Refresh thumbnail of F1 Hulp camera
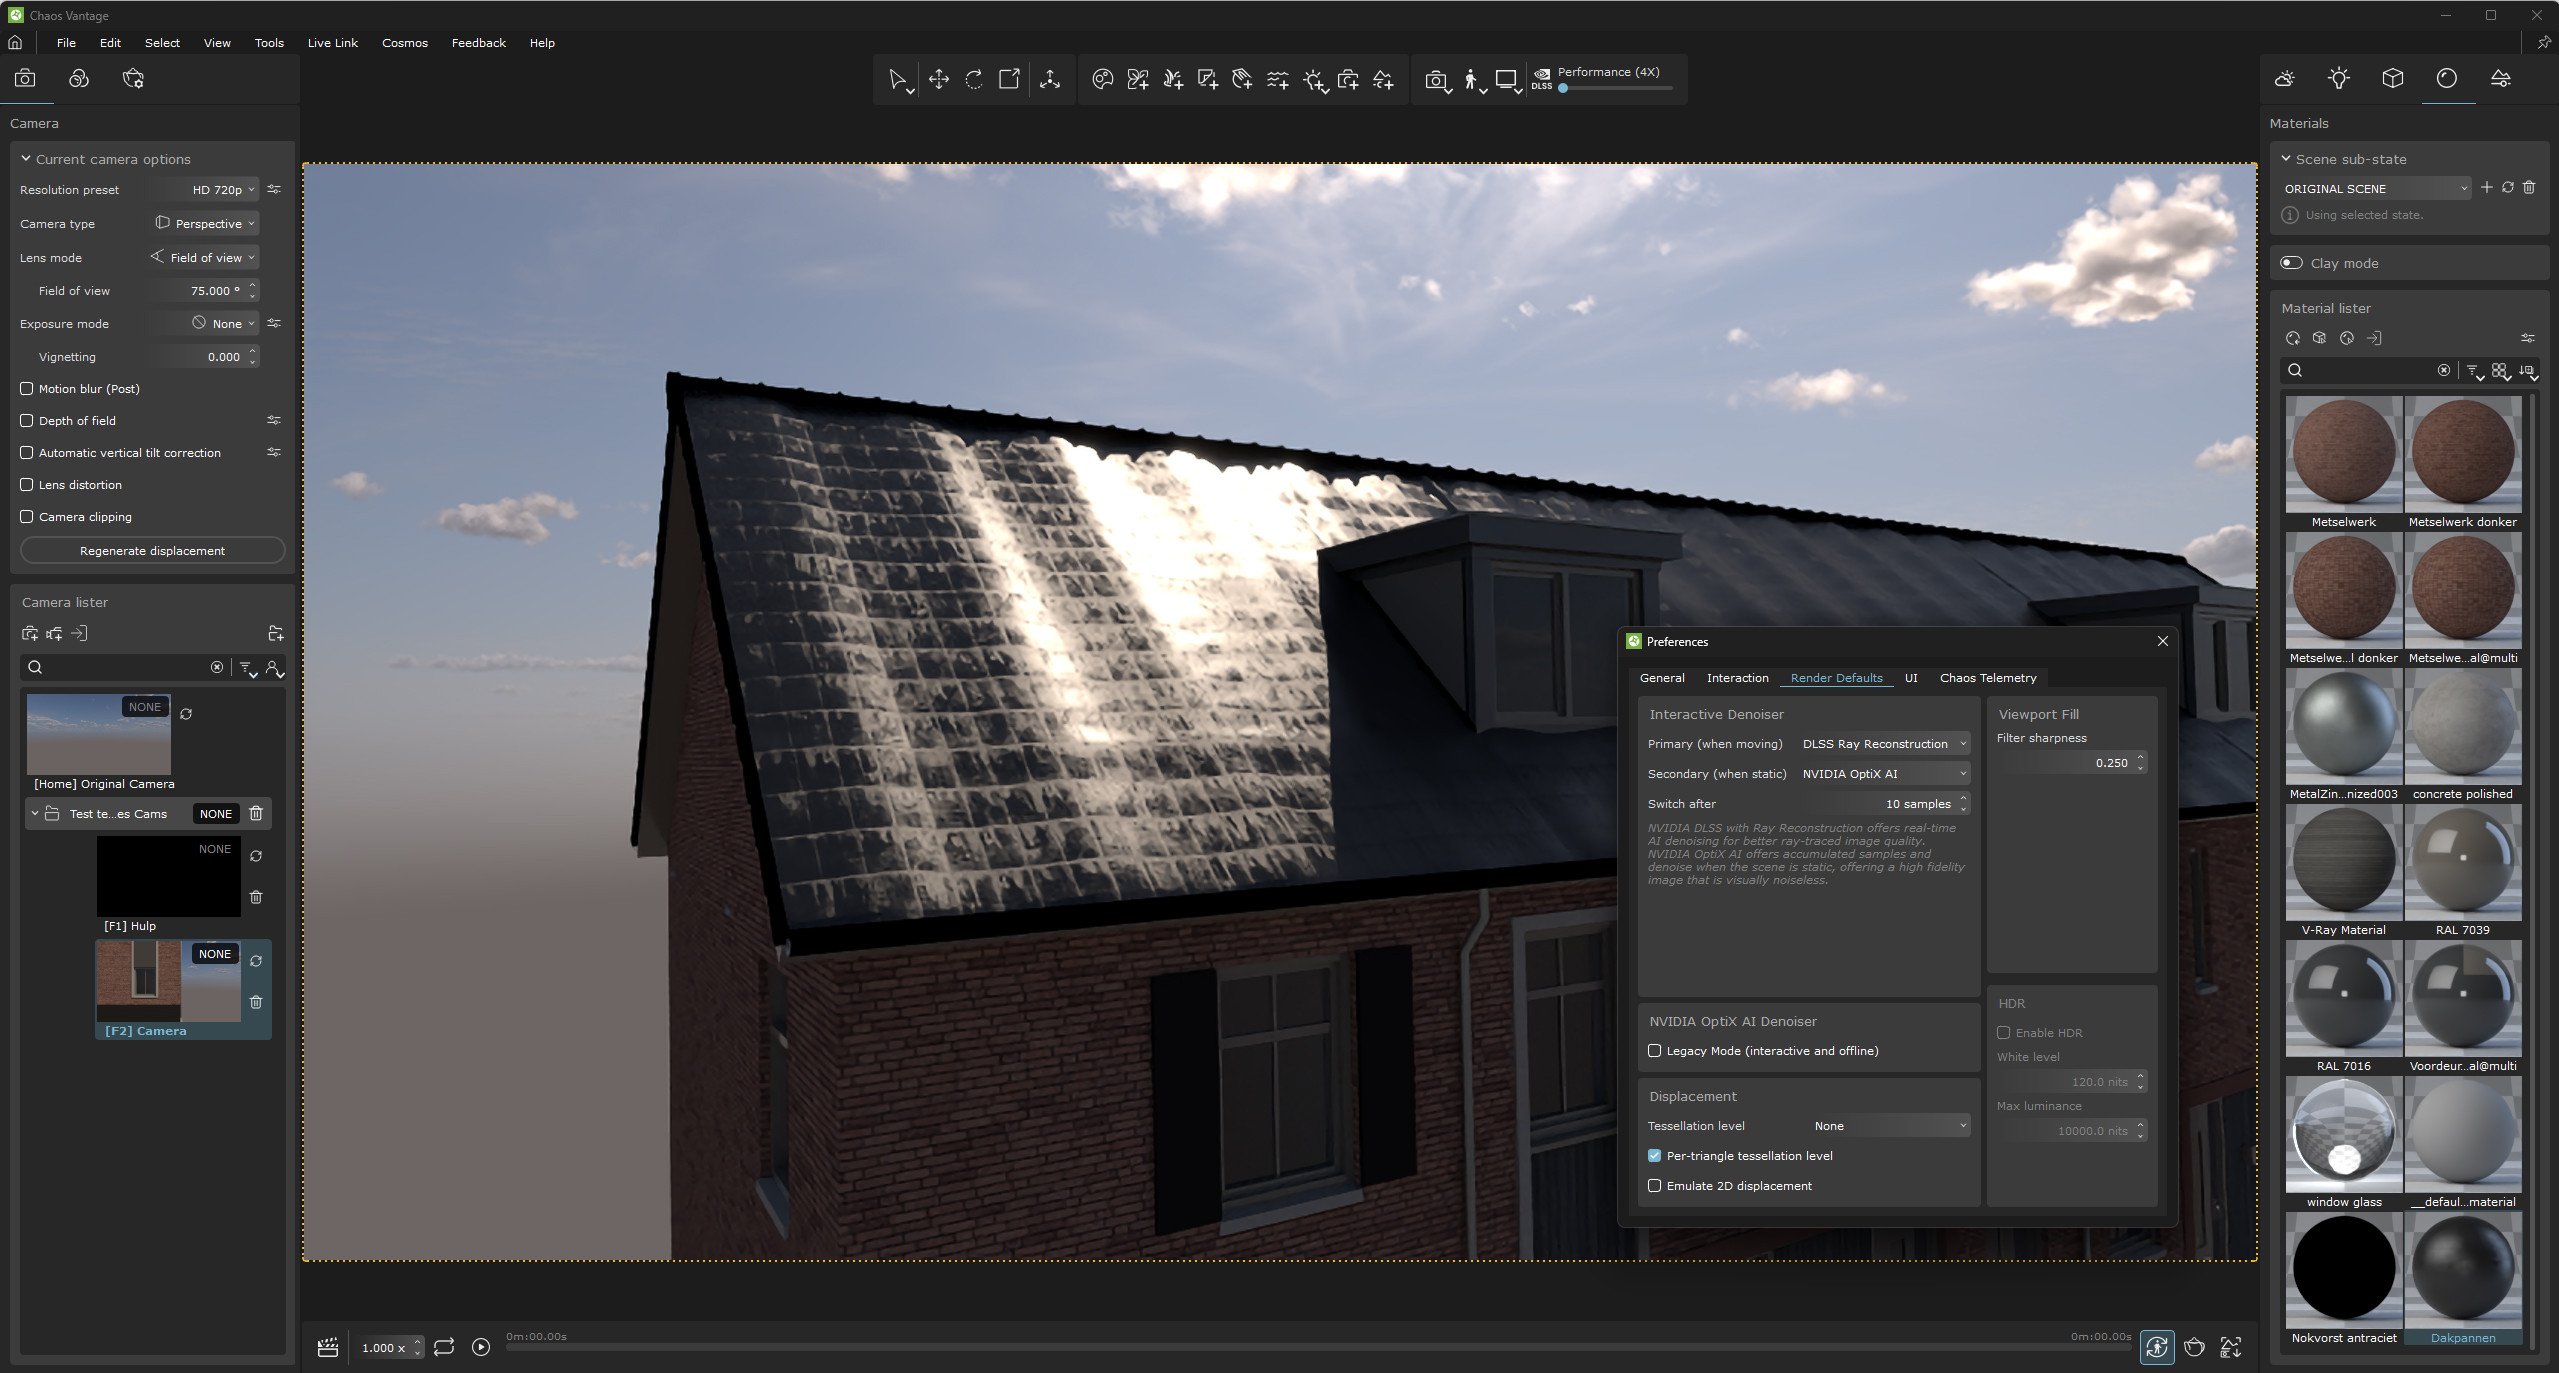 pyautogui.click(x=256, y=856)
